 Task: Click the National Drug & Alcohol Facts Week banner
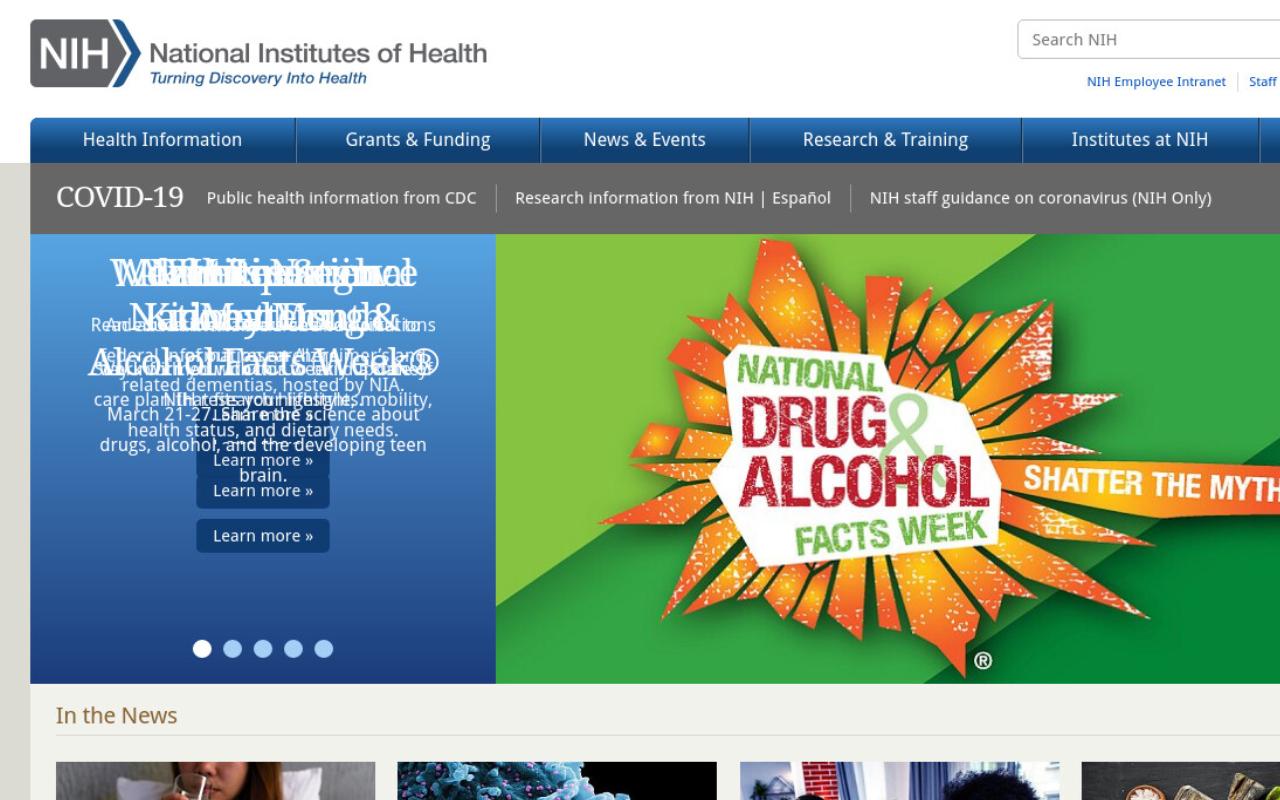point(888,459)
